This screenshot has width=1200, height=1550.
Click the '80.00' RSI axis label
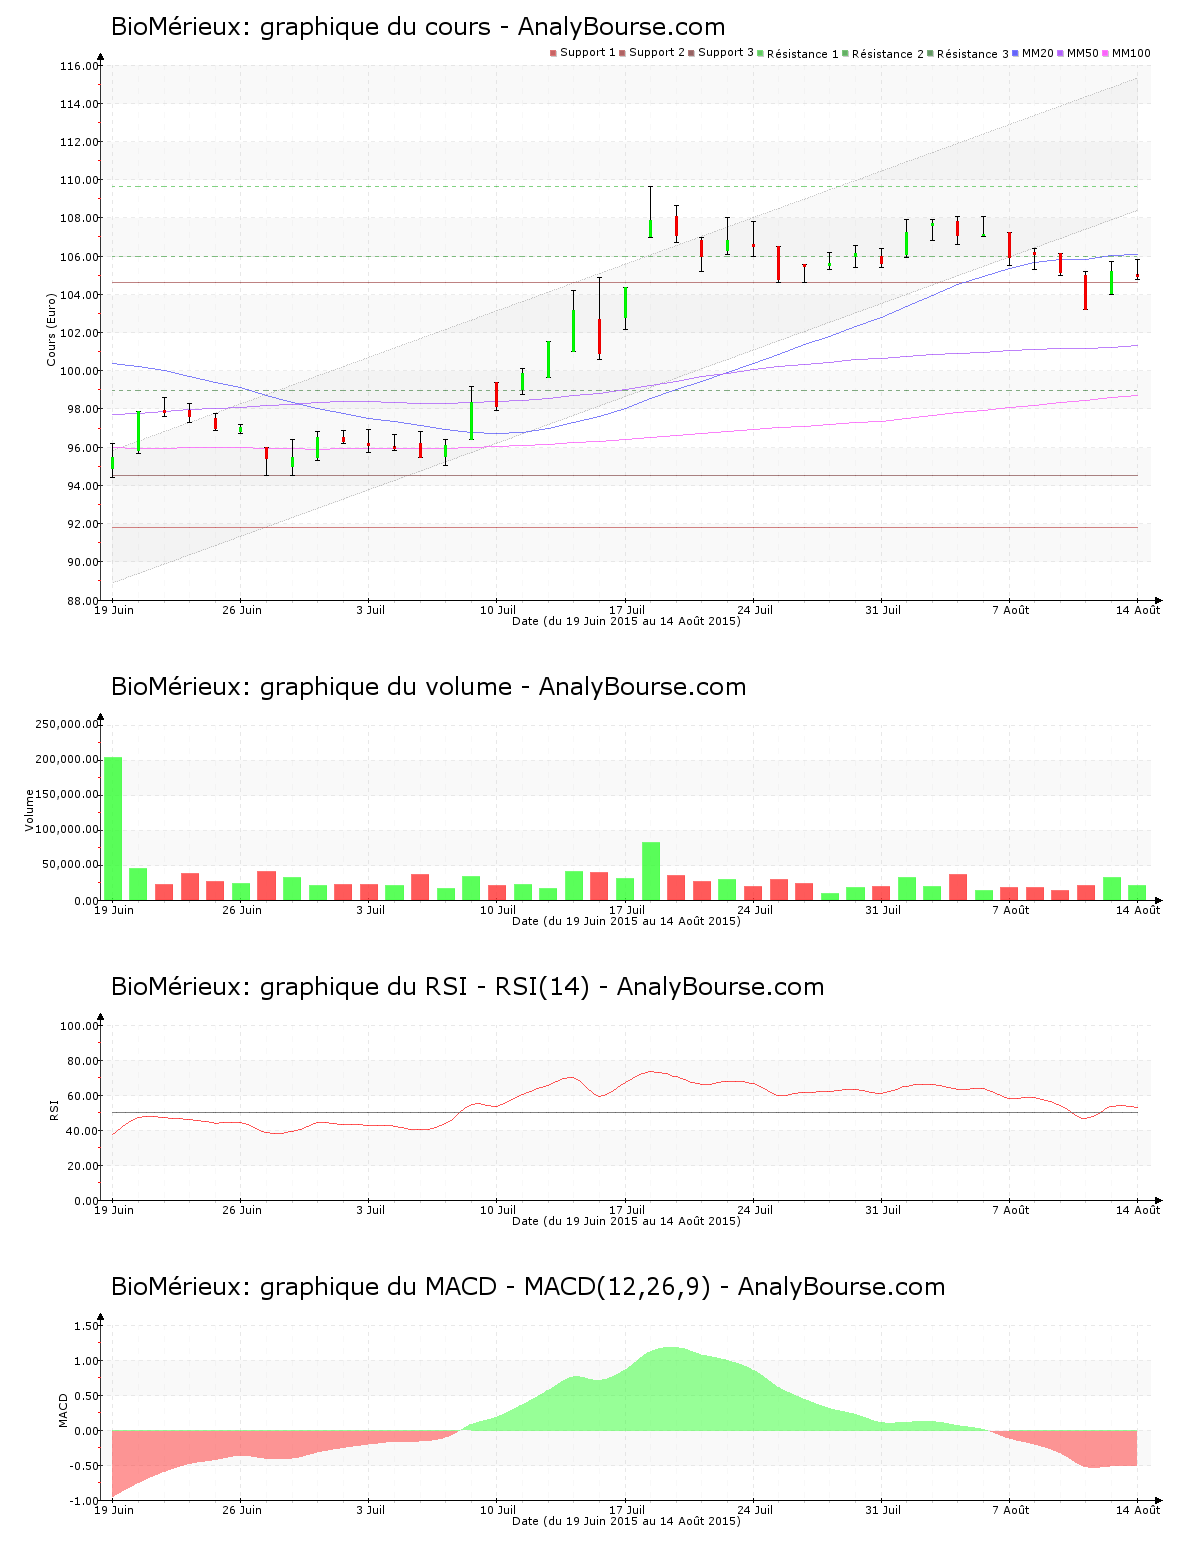[82, 1061]
